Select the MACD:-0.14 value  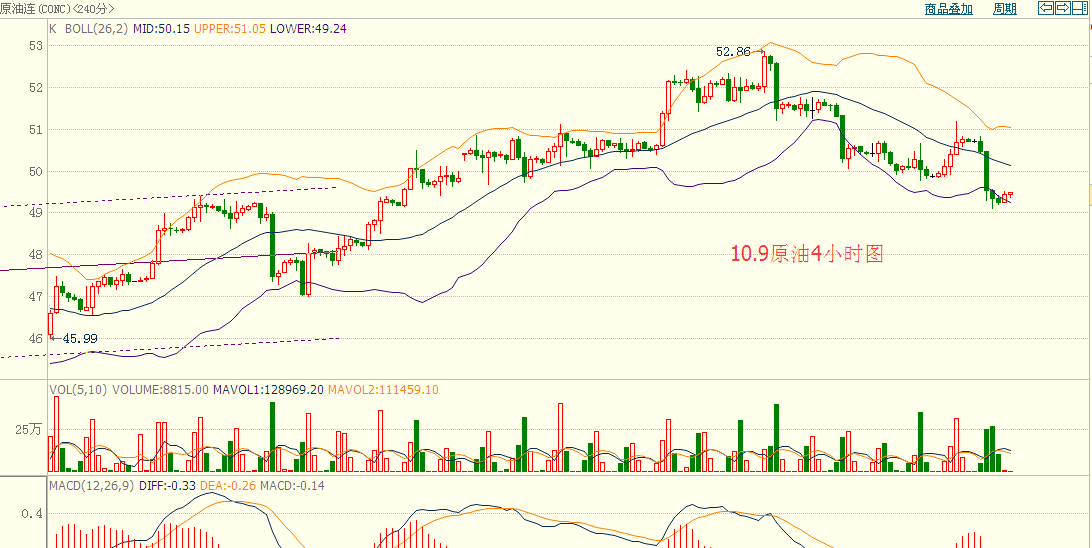coord(292,485)
